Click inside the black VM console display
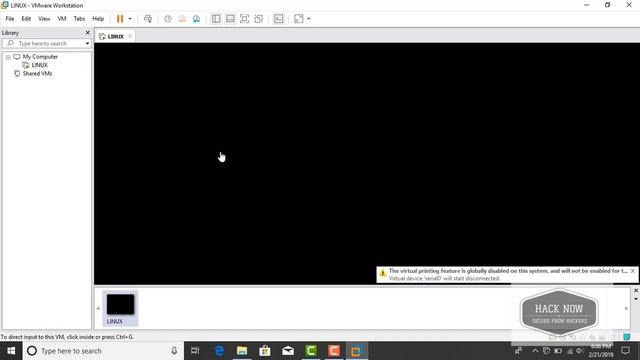Screen dimensions: 640x360 (x=367, y=163)
